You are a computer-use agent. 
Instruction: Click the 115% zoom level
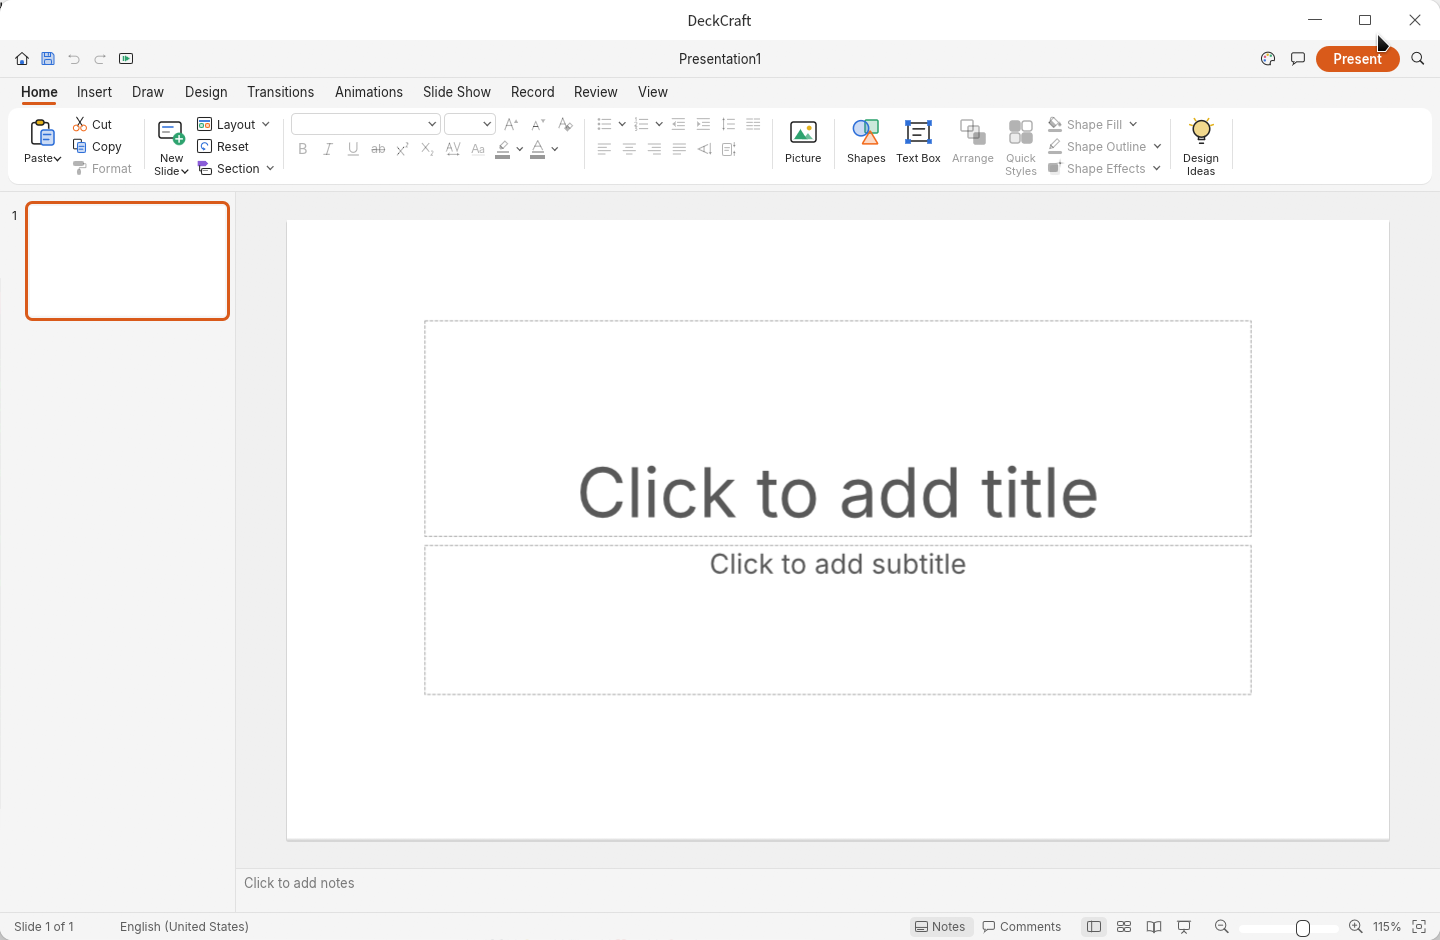[1387, 927]
